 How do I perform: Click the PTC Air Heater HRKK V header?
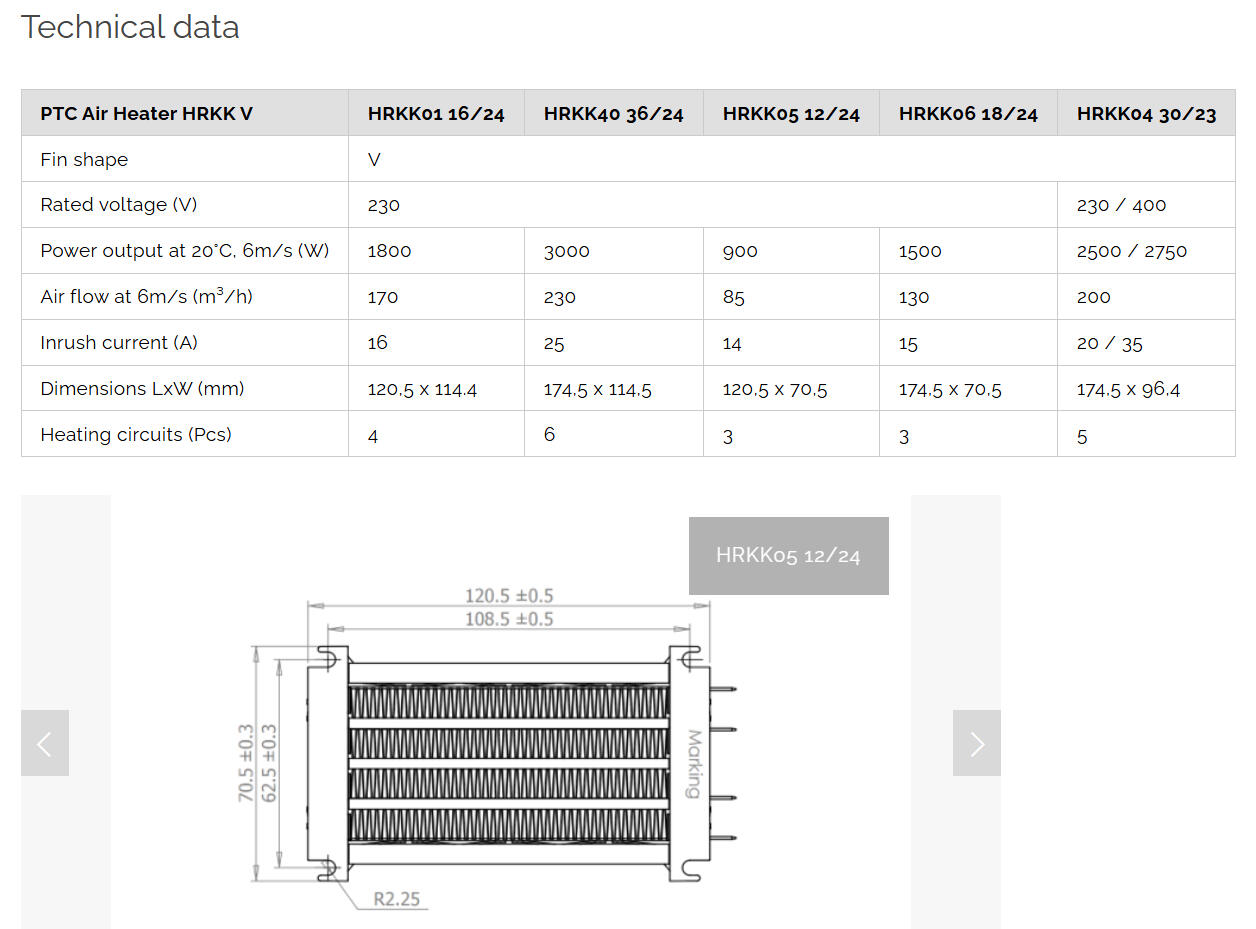tap(146, 114)
